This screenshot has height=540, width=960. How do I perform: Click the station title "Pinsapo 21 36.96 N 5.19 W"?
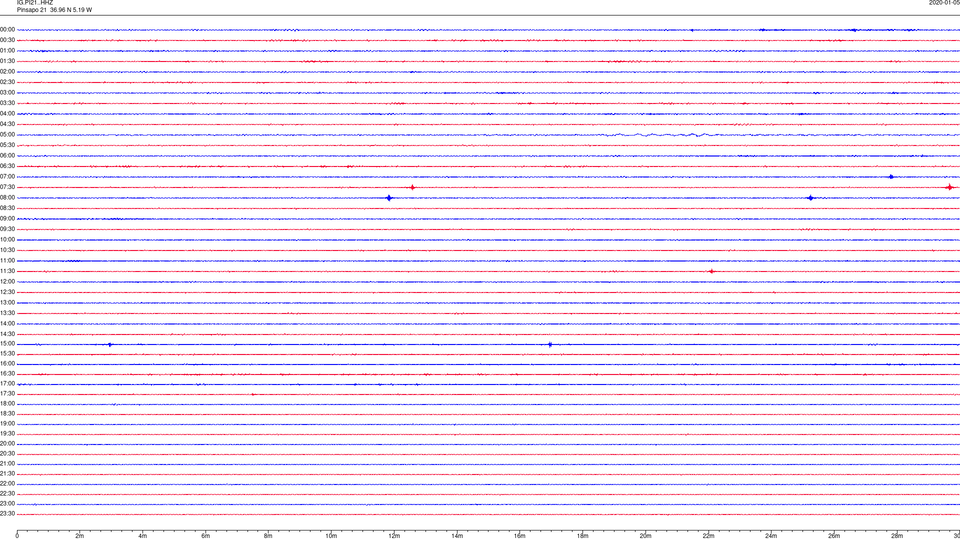pos(54,10)
